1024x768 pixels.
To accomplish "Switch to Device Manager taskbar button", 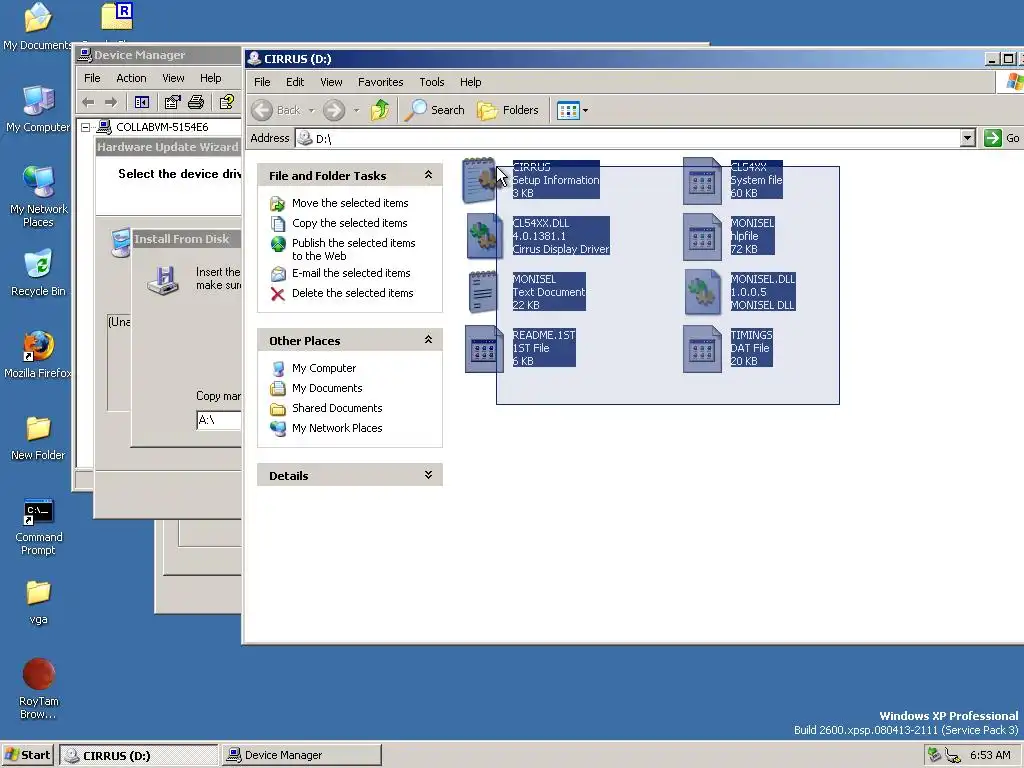I will (x=301, y=755).
